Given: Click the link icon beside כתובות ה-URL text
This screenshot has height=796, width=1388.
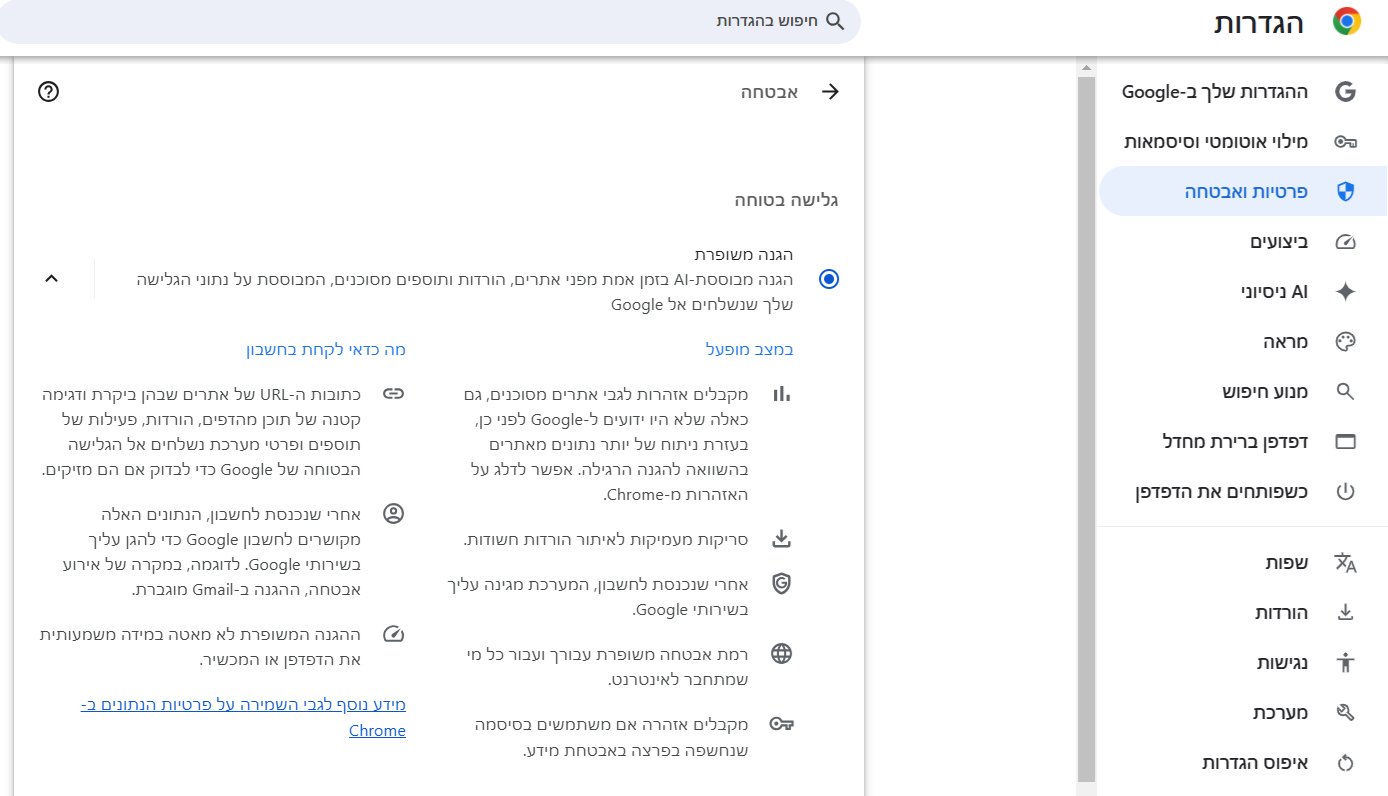Looking at the screenshot, I should [394, 393].
